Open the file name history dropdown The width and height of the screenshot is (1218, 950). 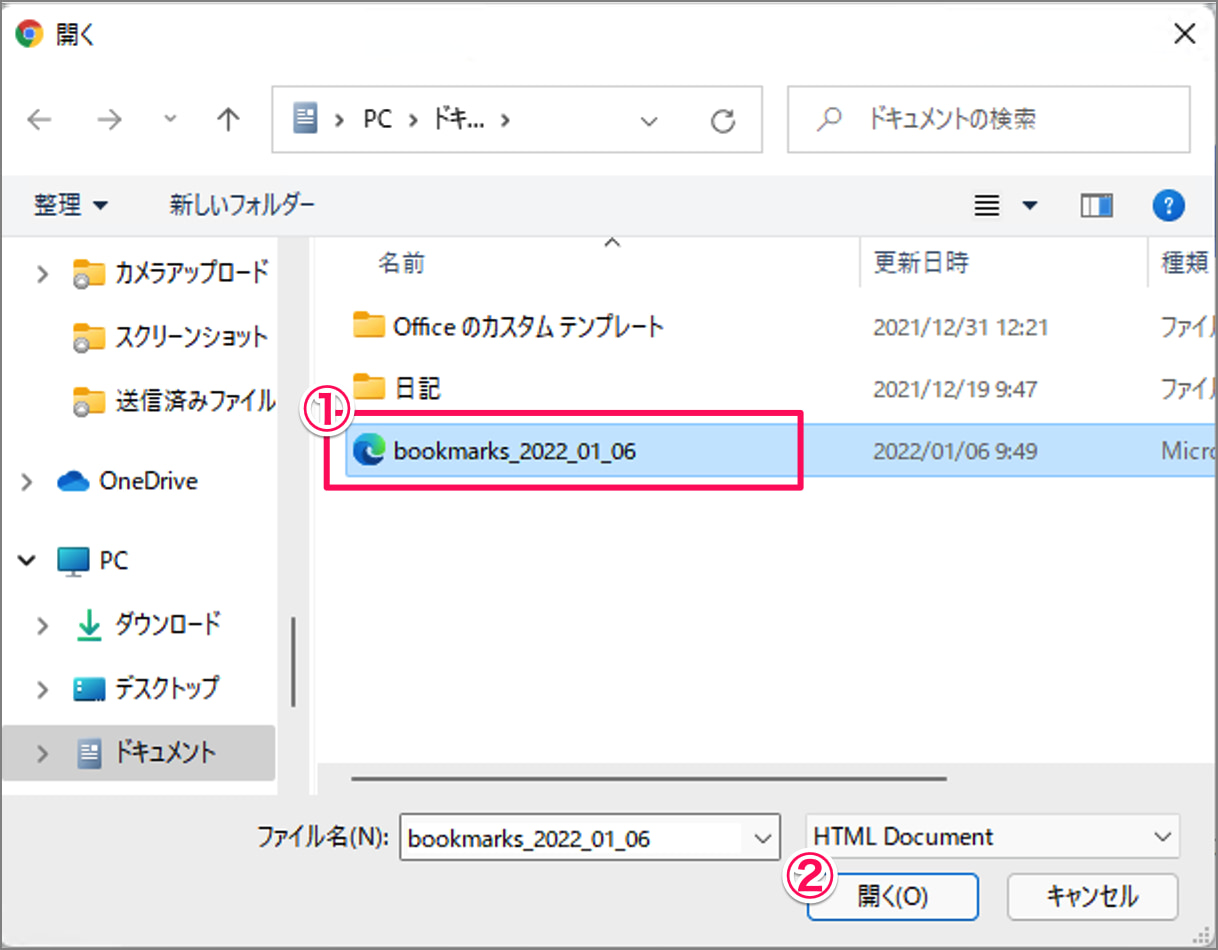click(763, 838)
